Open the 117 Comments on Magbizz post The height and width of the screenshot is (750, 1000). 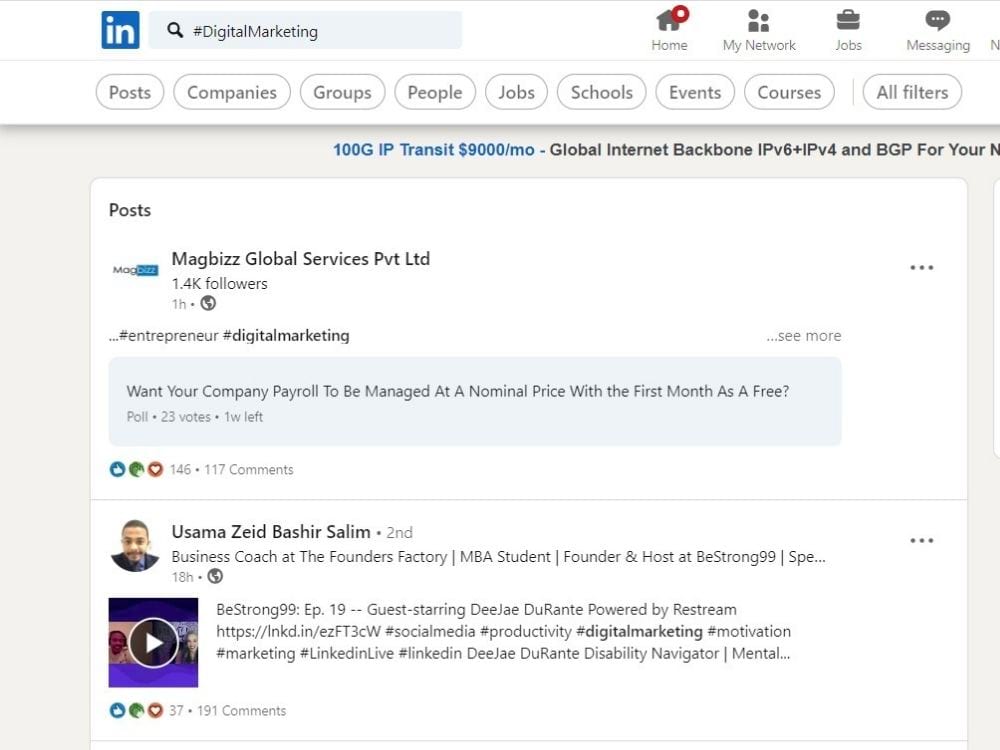pos(249,469)
